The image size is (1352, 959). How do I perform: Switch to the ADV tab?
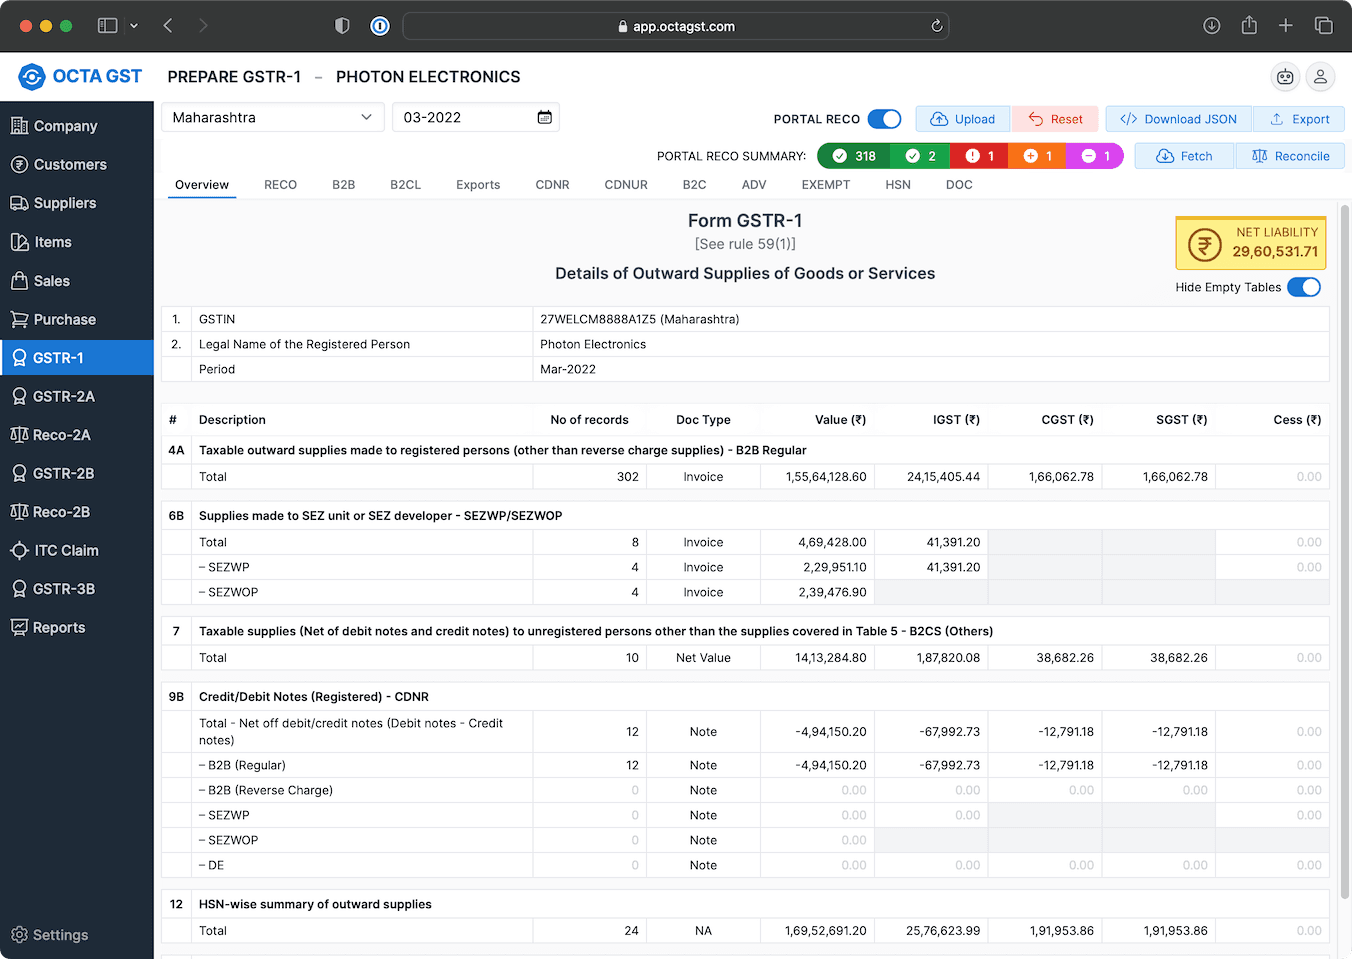click(754, 185)
